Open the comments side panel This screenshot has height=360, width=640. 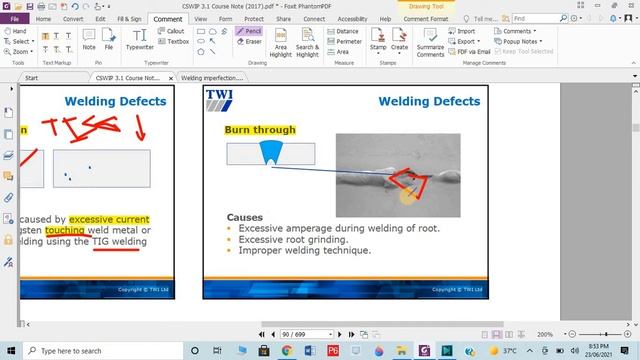pos(8,176)
